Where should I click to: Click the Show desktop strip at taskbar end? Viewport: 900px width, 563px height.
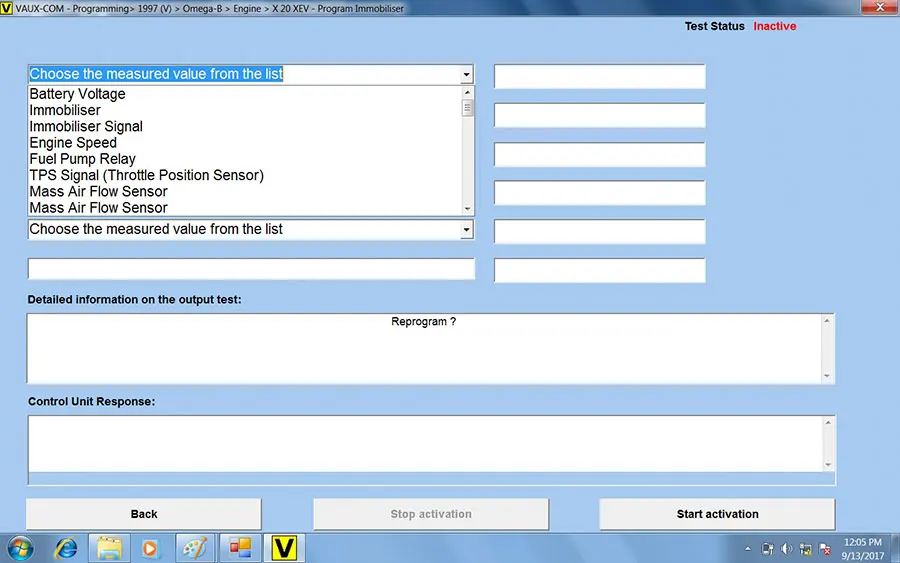(895, 549)
